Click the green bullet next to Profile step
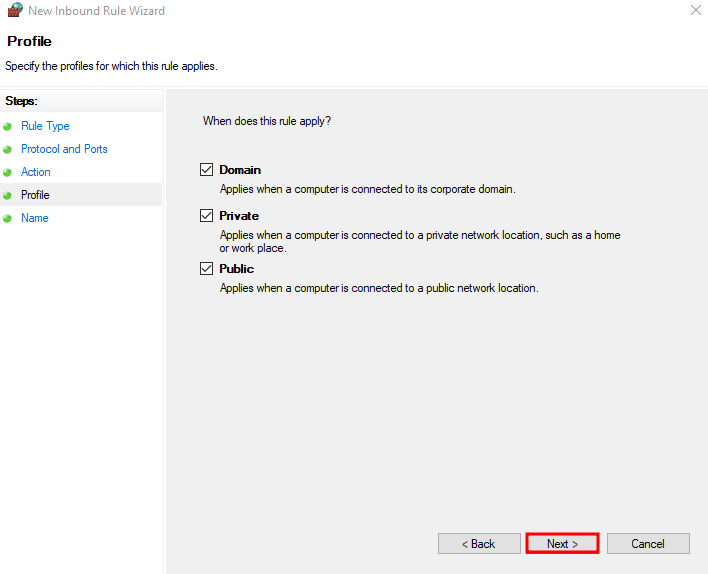The image size is (708, 574). pos(8,196)
